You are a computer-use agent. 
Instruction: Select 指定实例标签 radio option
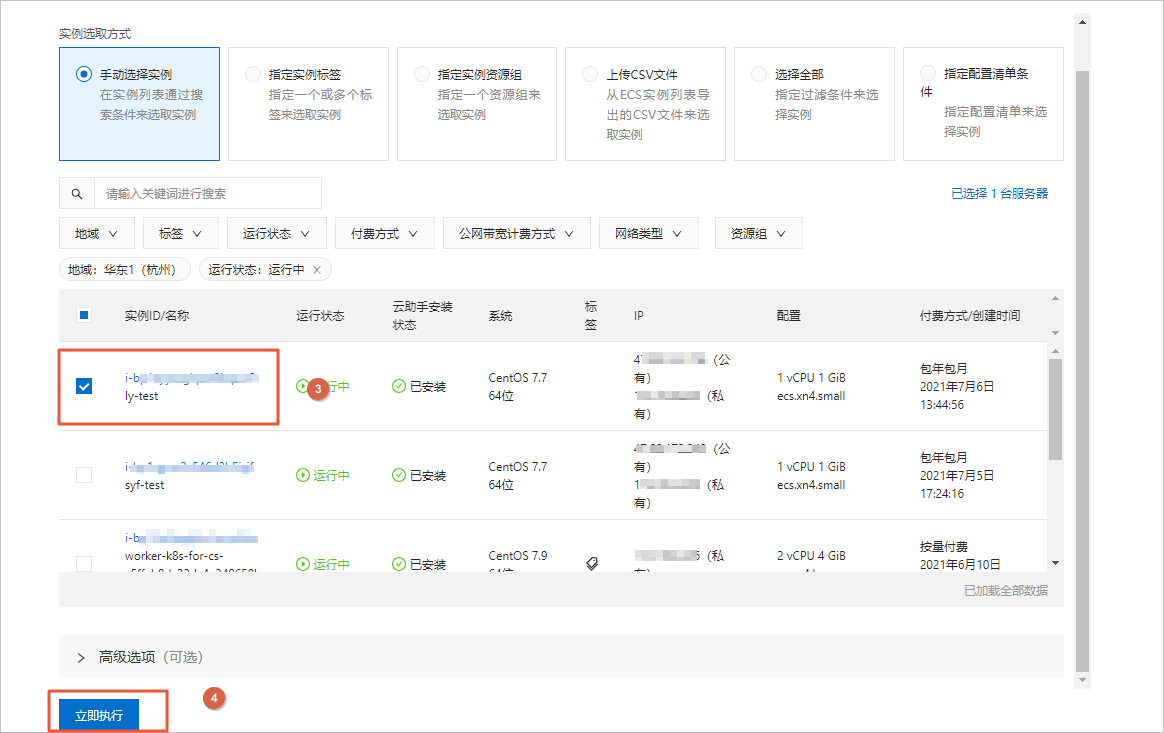coord(253,74)
